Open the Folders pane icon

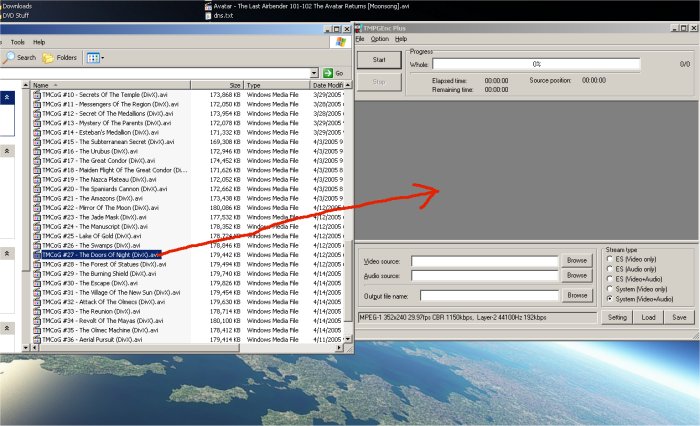pos(48,58)
